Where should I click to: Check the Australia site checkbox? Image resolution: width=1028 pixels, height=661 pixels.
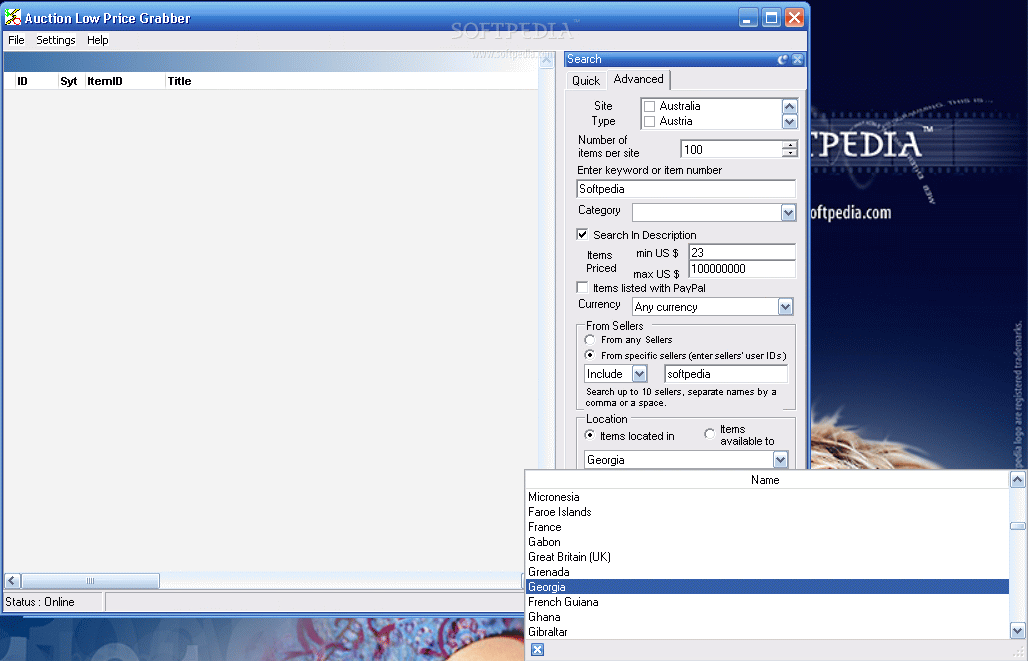650,106
